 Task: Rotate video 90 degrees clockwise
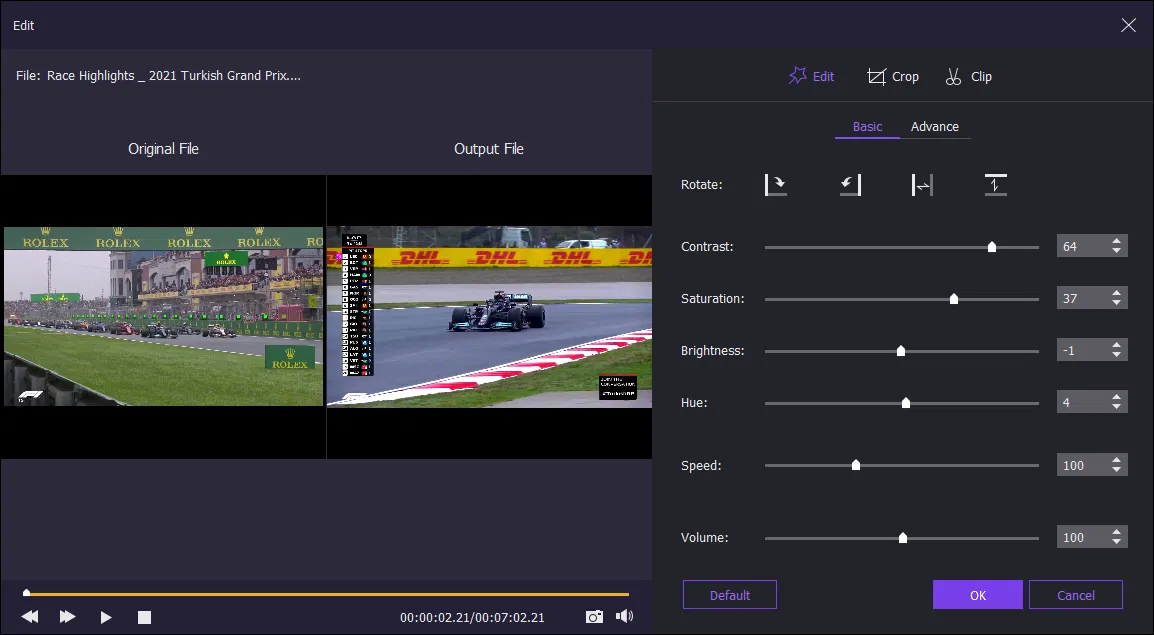click(776, 185)
